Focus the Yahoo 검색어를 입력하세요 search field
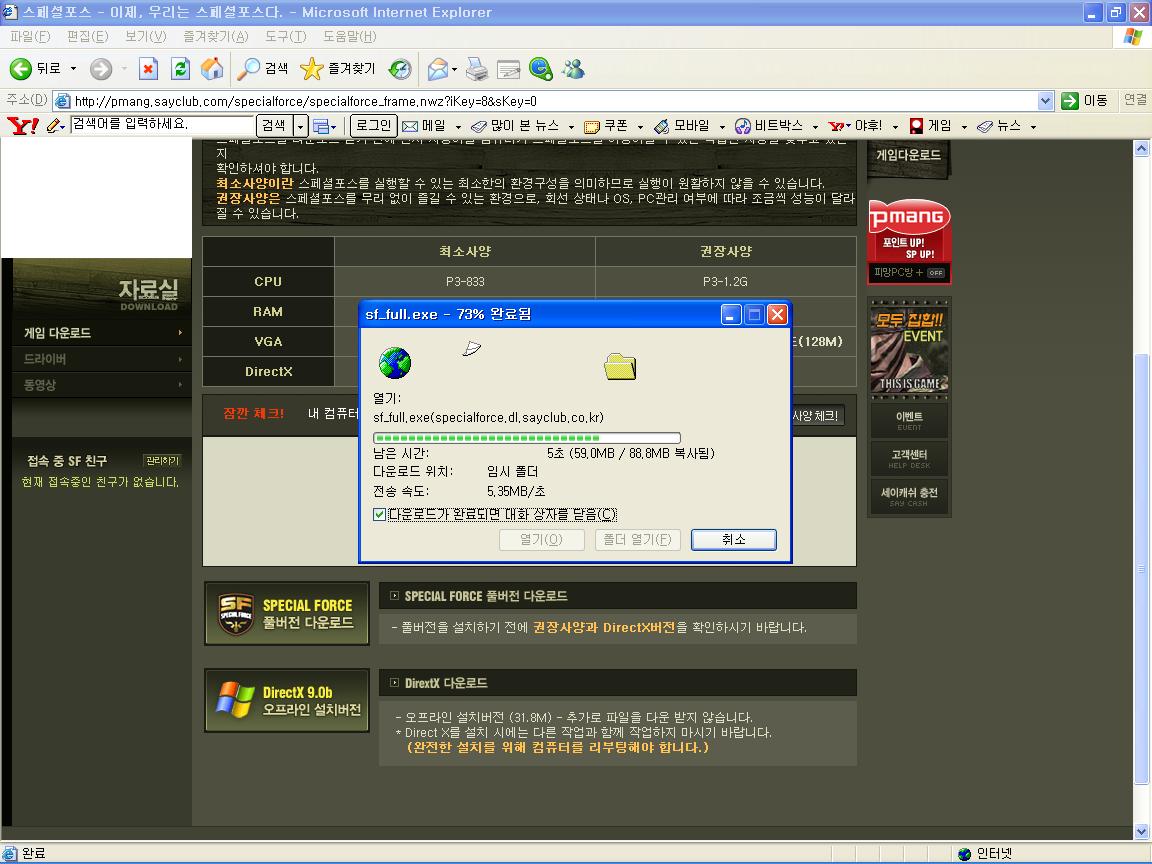This screenshot has width=1152, height=864. (162, 125)
